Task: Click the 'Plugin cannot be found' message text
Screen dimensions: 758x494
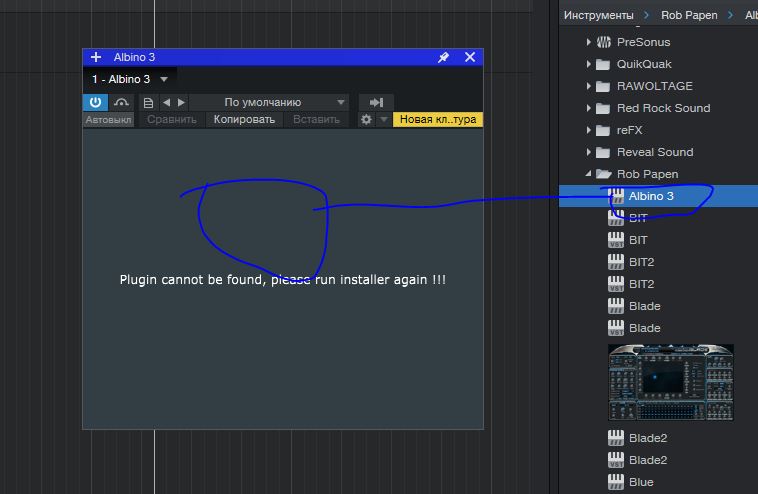Action: pyautogui.click(x=283, y=279)
